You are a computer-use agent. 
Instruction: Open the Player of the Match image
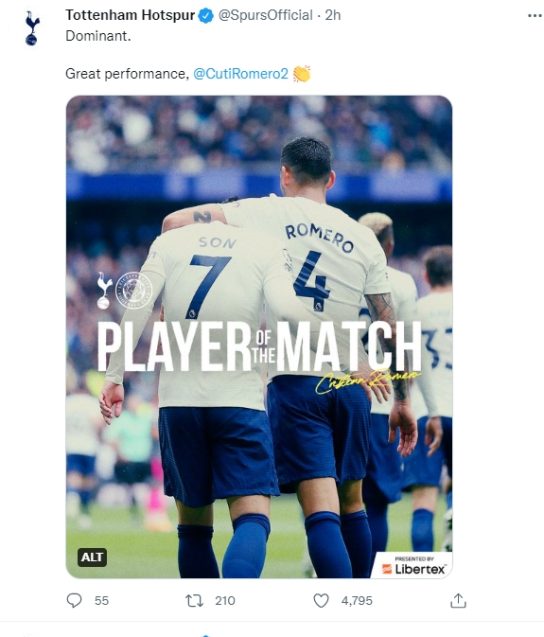click(x=259, y=337)
